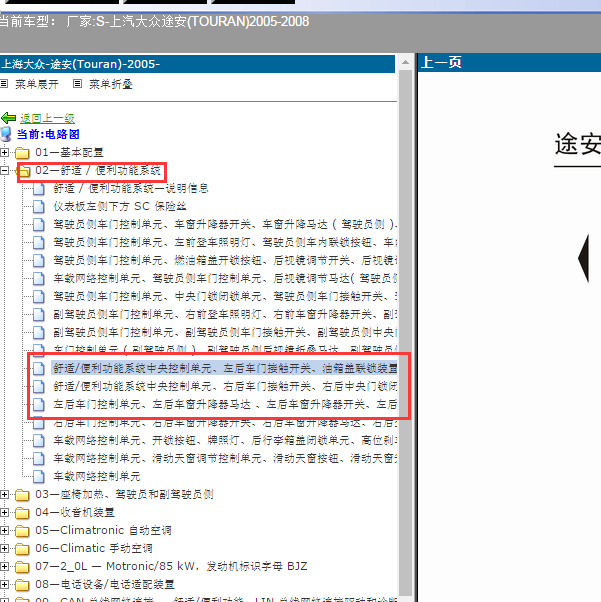Click the 菜单展开 button
Viewport: 601px width, 602px height.
pyautogui.click(x=37, y=84)
